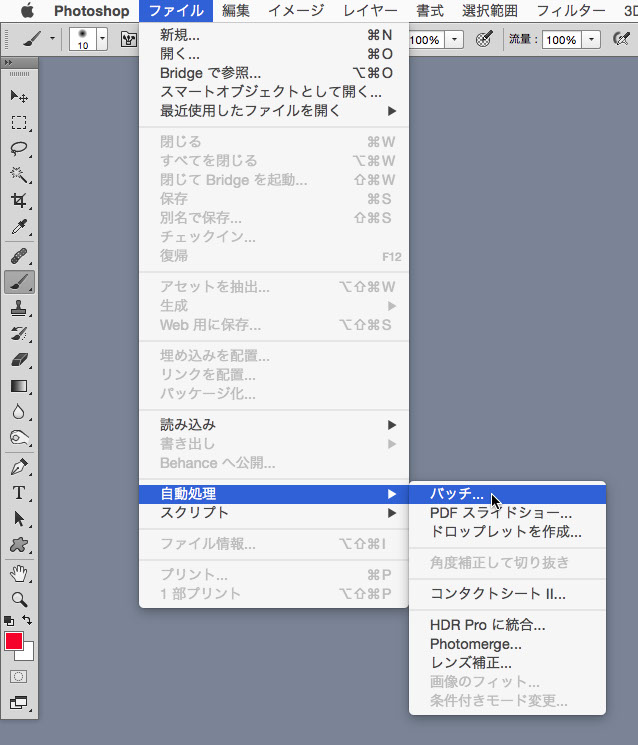Select the Custom Shape tool
The image size is (638, 745).
point(19,544)
